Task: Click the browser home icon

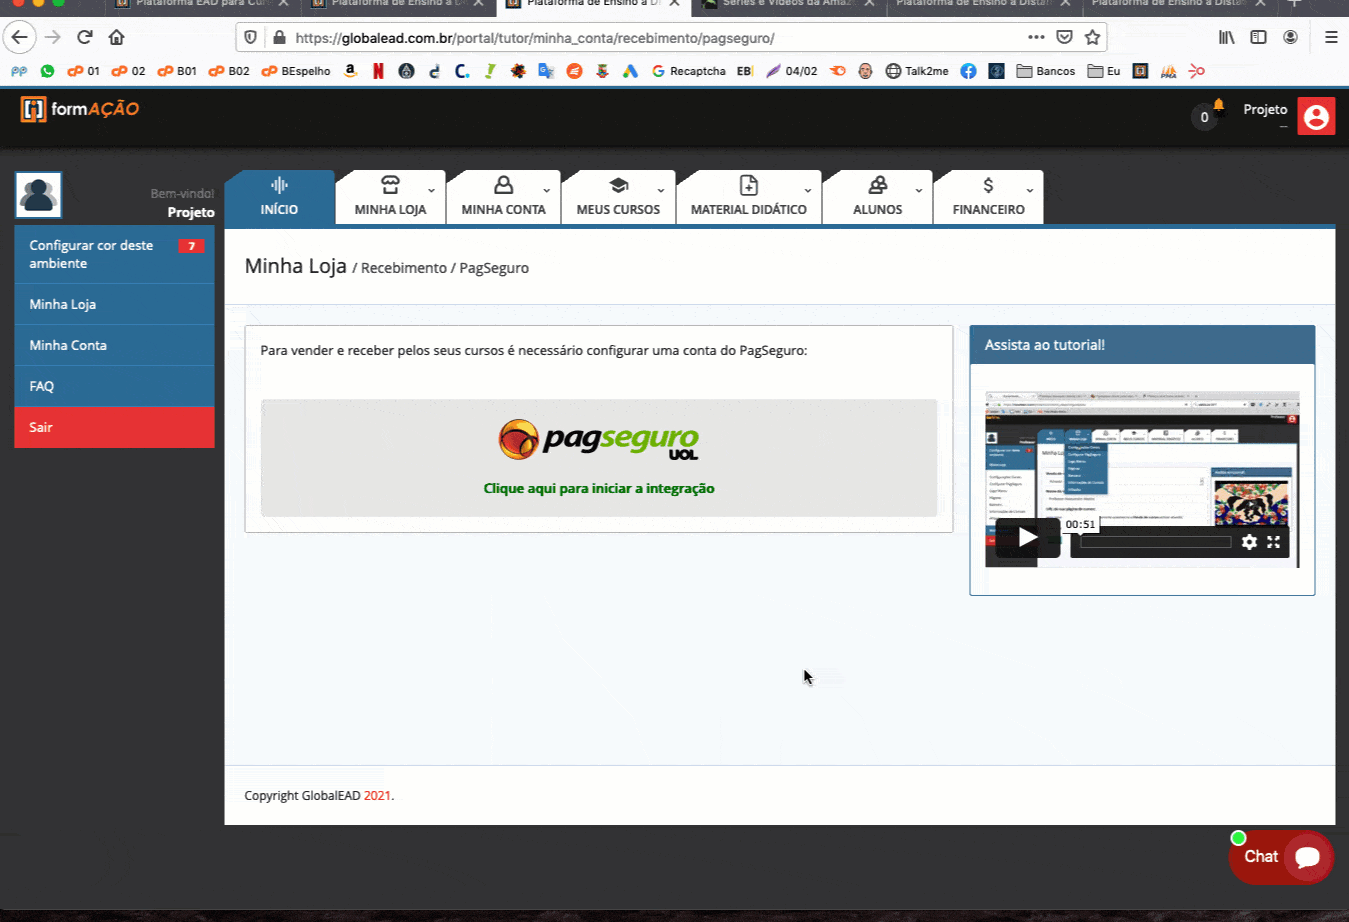Action: [117, 38]
